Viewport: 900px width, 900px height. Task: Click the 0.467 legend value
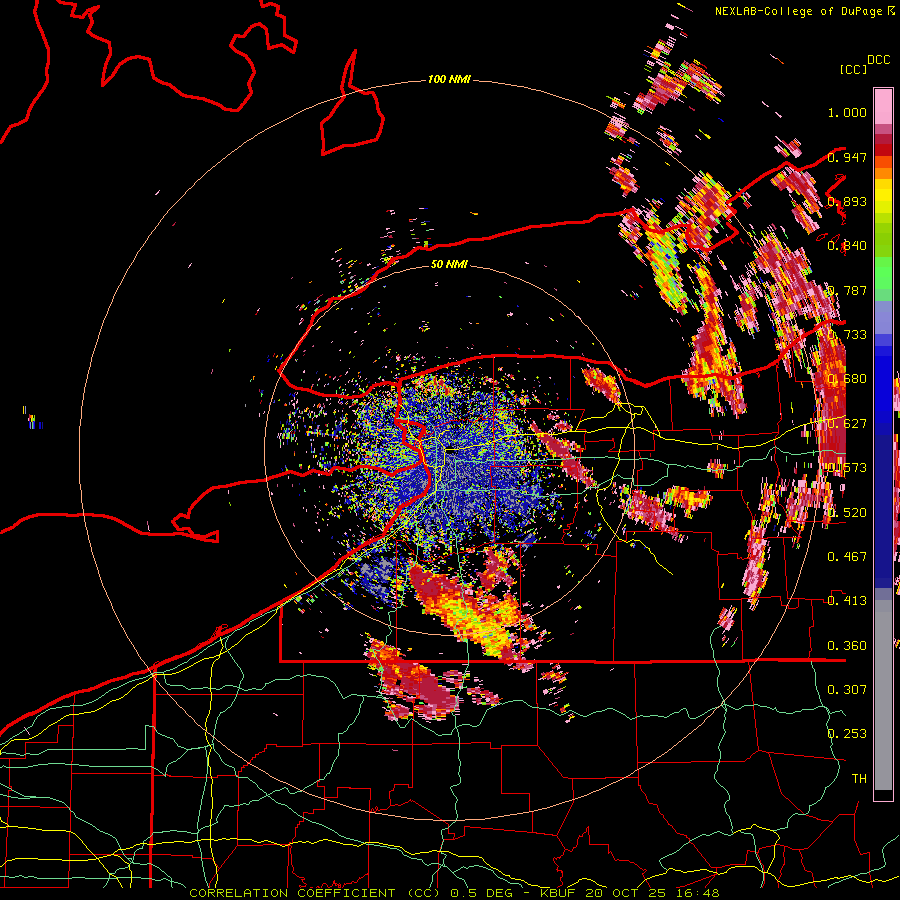[x=847, y=556]
